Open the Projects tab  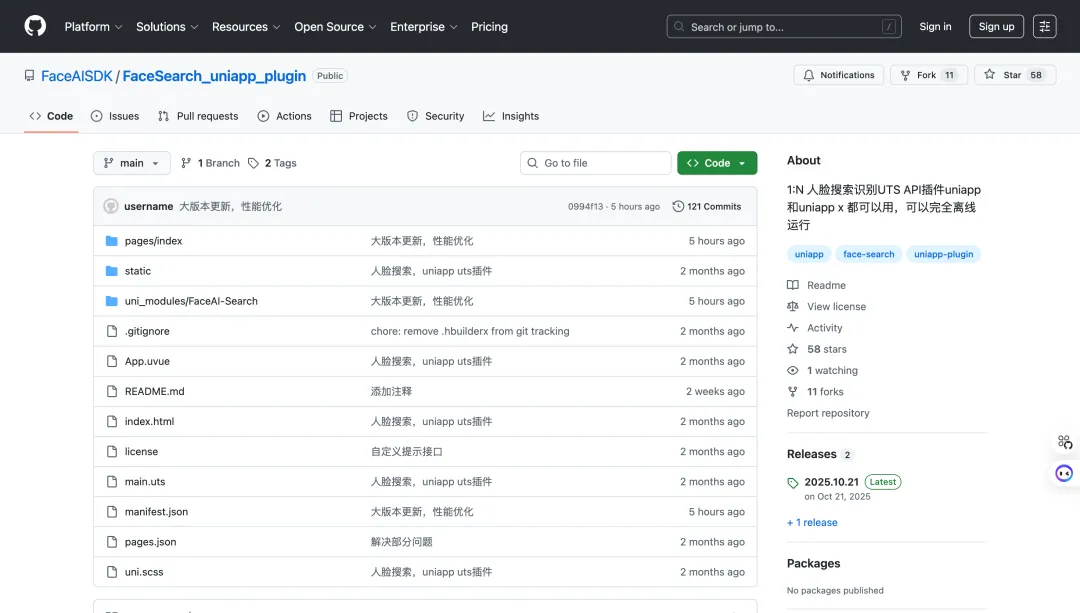(x=359, y=116)
